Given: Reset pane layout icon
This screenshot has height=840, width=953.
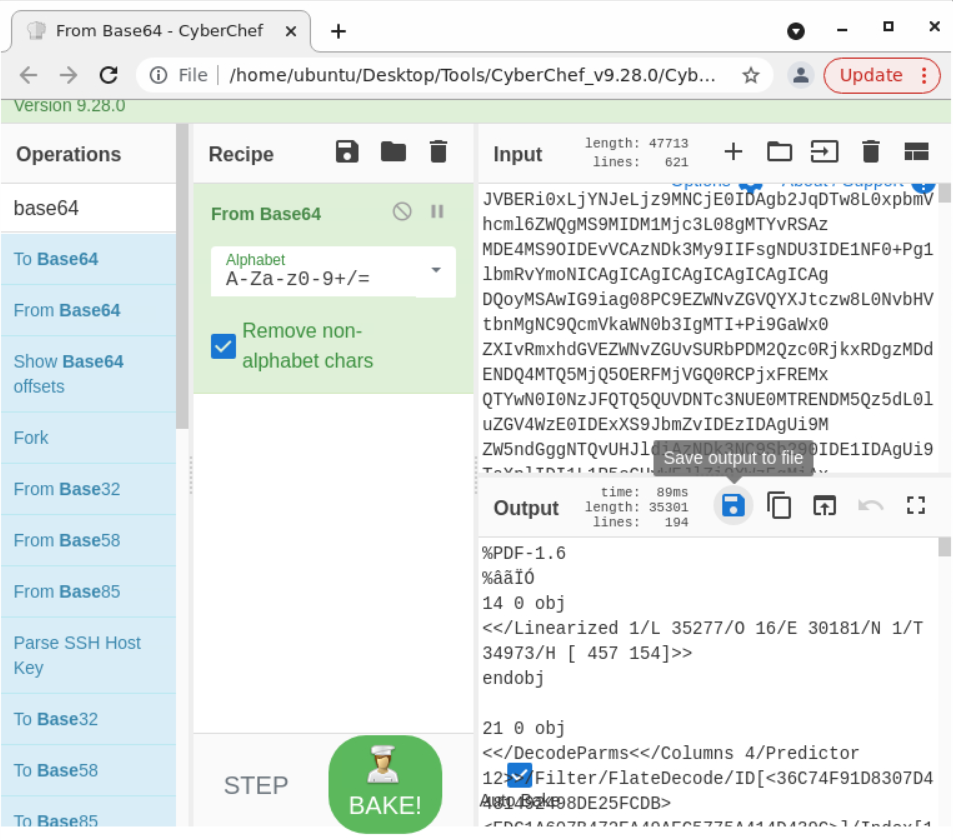Looking at the screenshot, I should [916, 152].
